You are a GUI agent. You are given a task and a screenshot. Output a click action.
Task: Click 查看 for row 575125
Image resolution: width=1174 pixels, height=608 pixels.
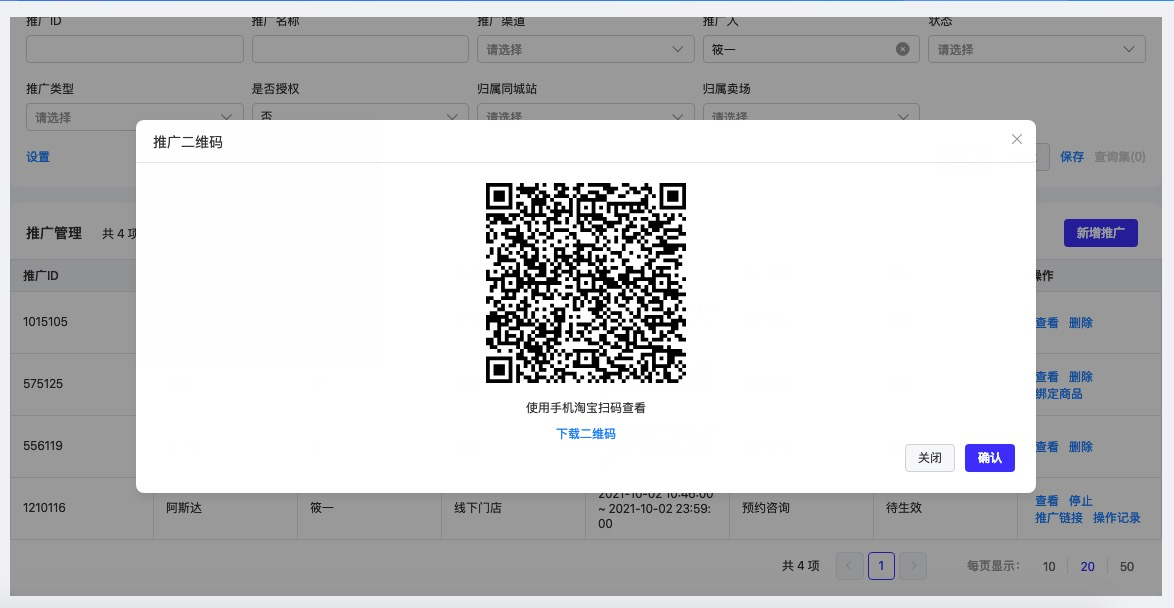point(1047,377)
